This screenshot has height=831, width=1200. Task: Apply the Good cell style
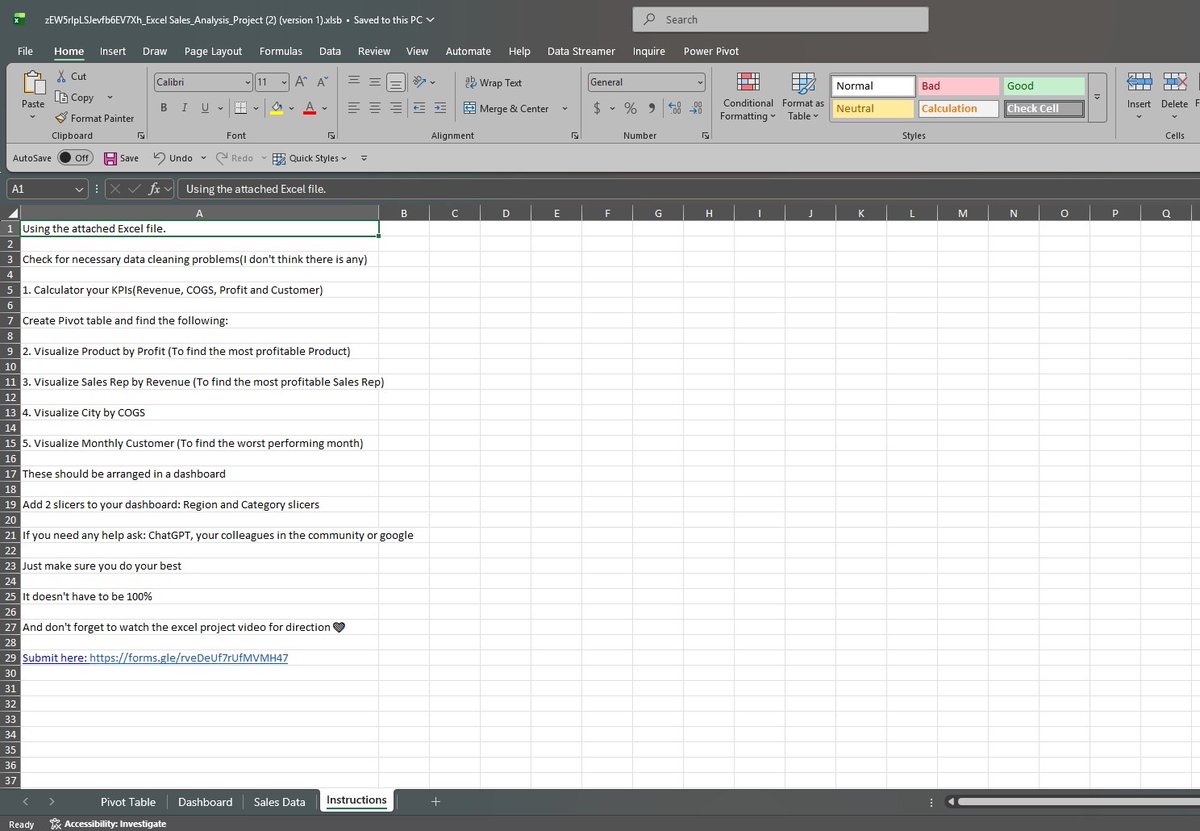(x=1044, y=86)
